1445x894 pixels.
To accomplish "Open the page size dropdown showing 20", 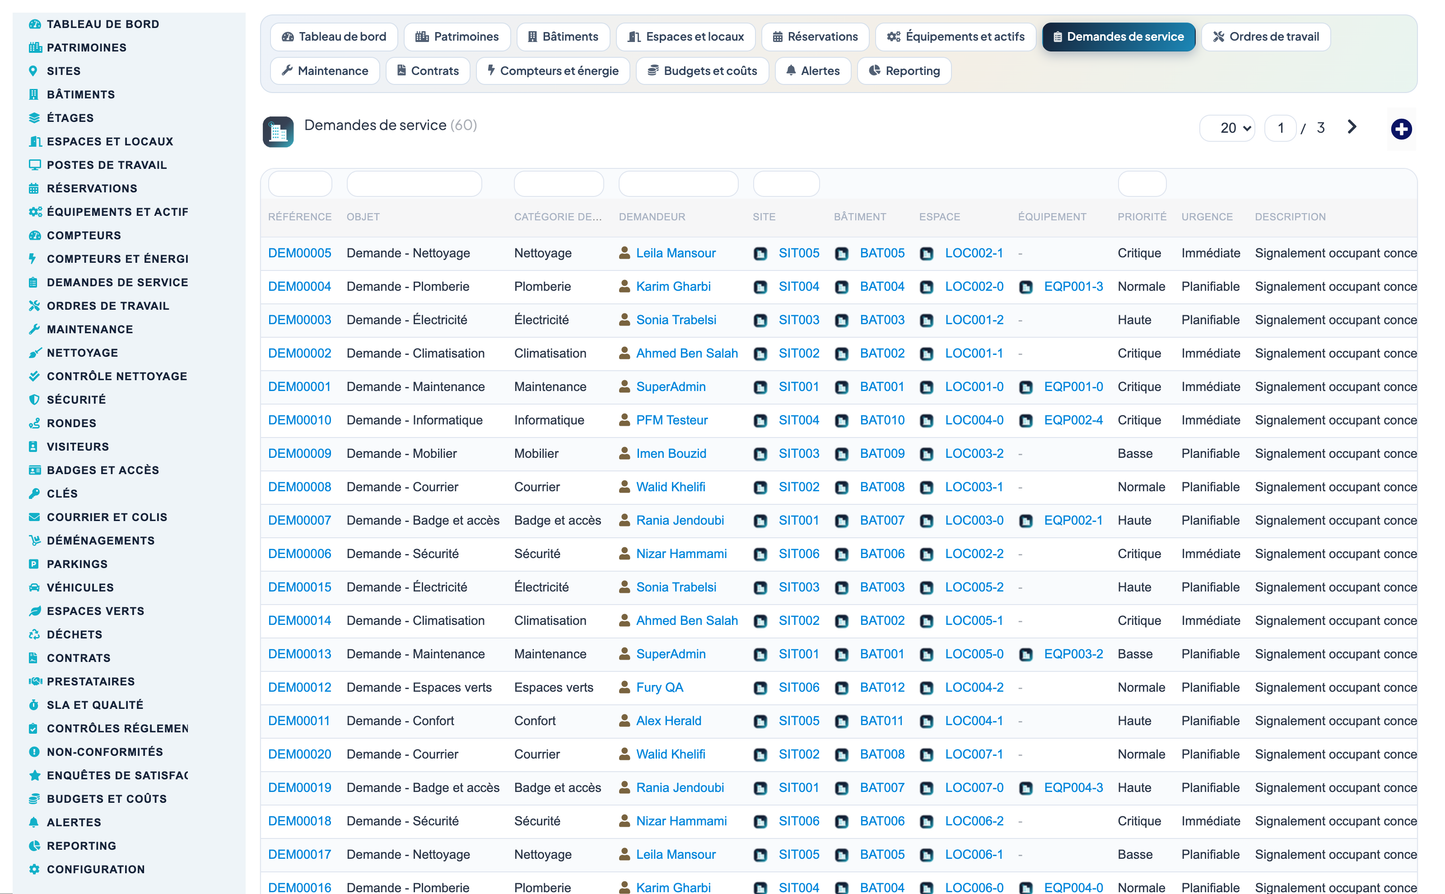I will point(1228,128).
